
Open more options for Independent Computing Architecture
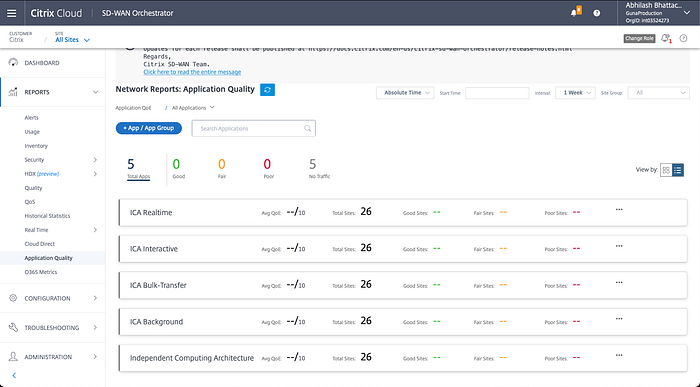pyautogui.click(x=619, y=355)
